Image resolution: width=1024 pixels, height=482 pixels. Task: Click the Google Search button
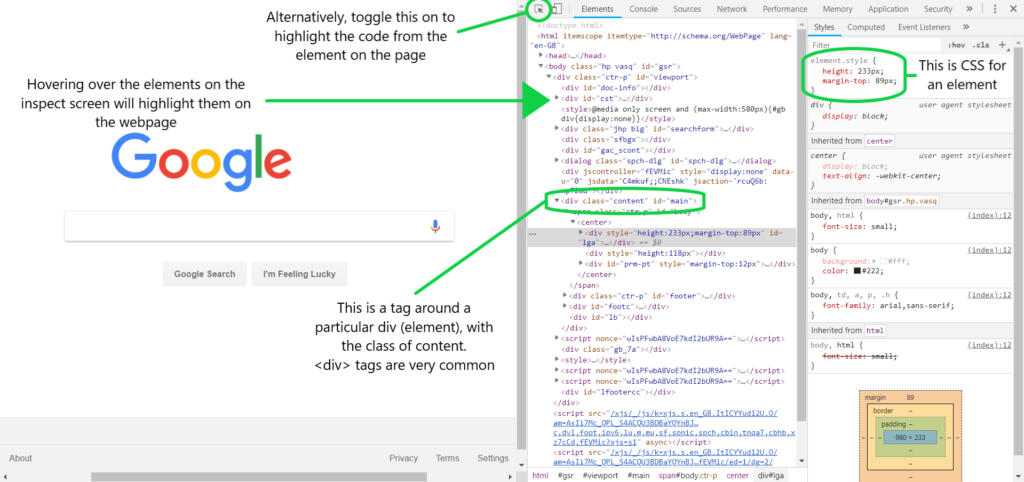point(204,274)
